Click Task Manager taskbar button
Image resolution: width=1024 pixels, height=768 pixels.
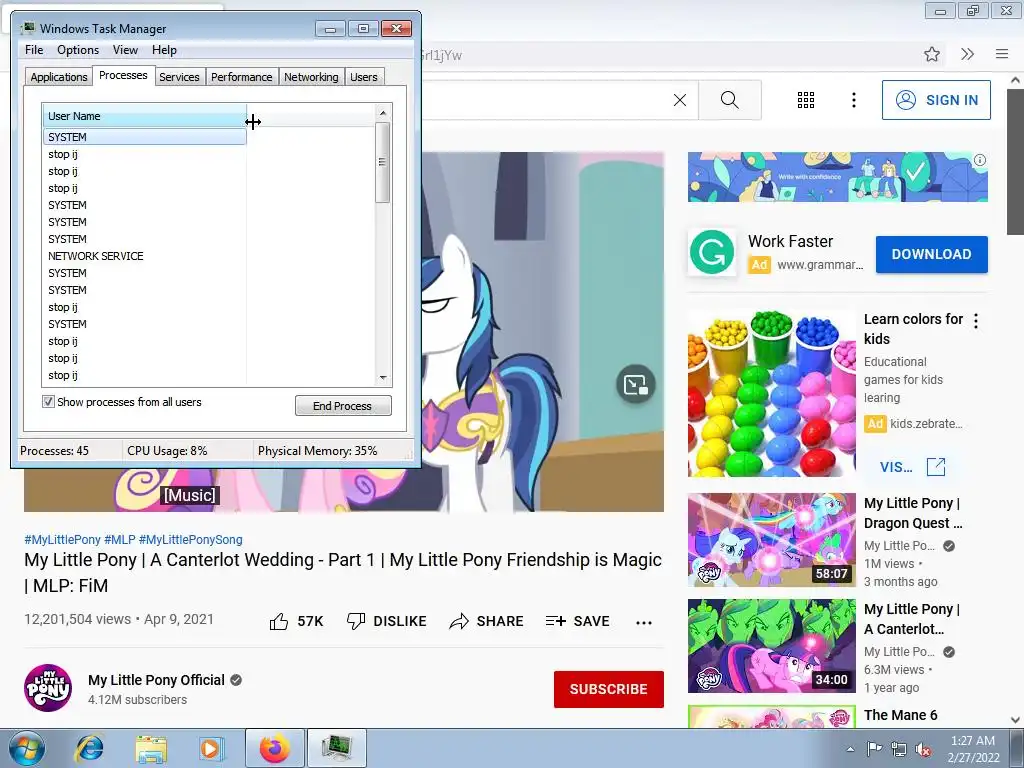tap(337, 748)
